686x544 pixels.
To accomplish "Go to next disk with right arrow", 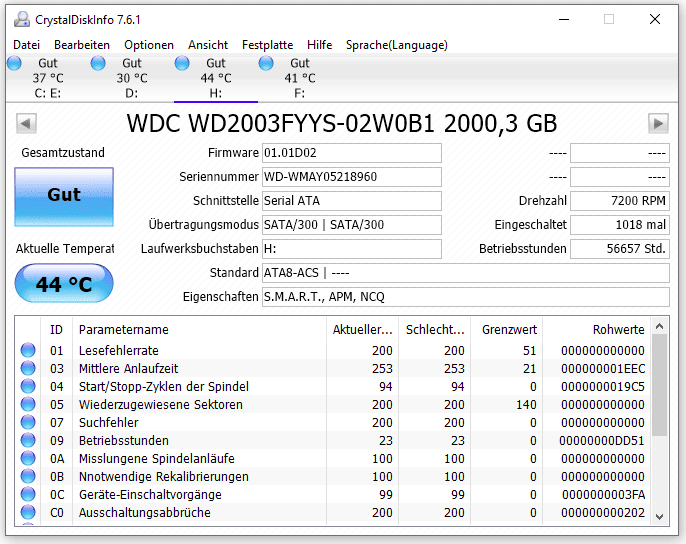I will point(658,123).
